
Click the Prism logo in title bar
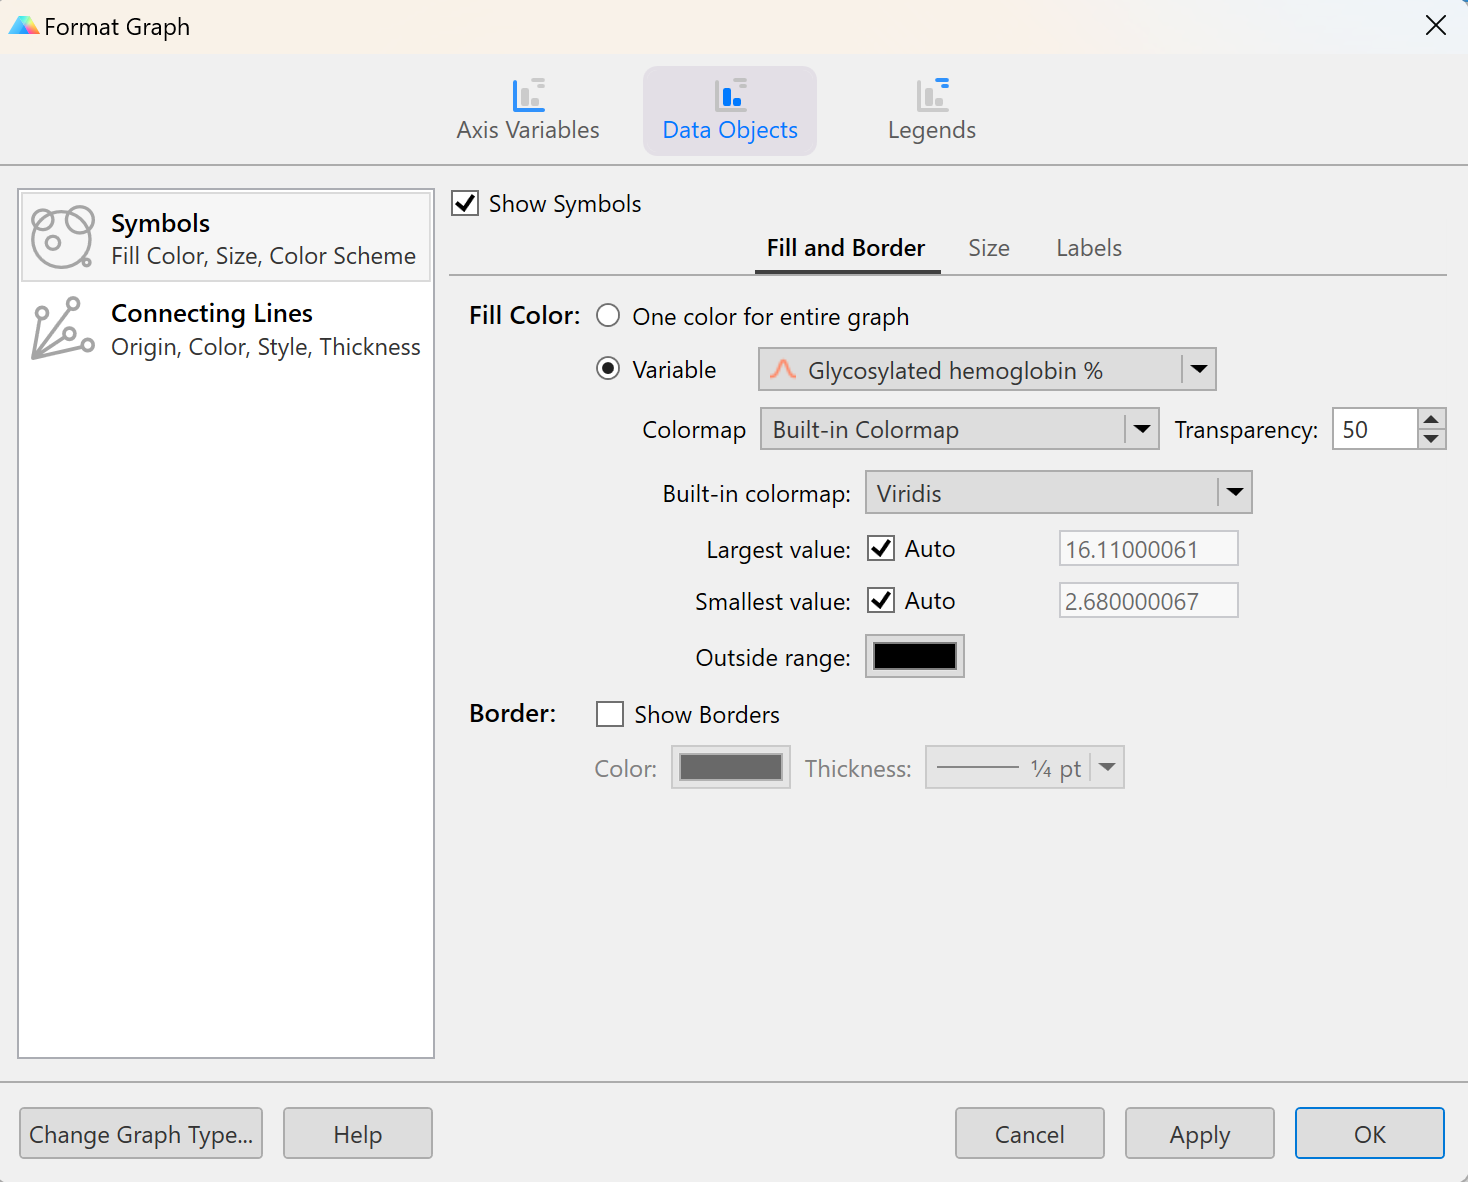[x=23, y=26]
